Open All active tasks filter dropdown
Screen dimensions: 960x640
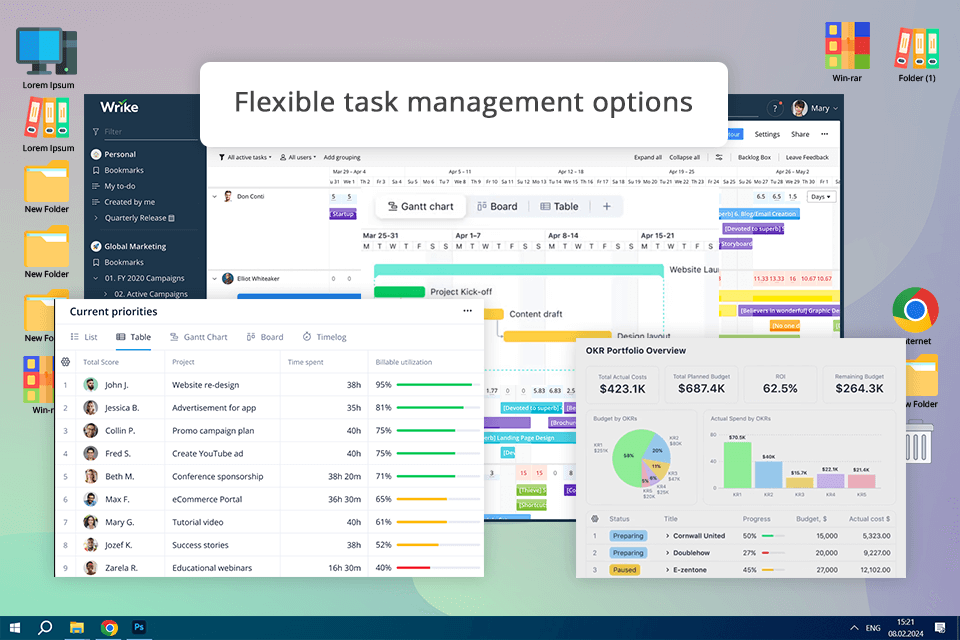[245, 157]
